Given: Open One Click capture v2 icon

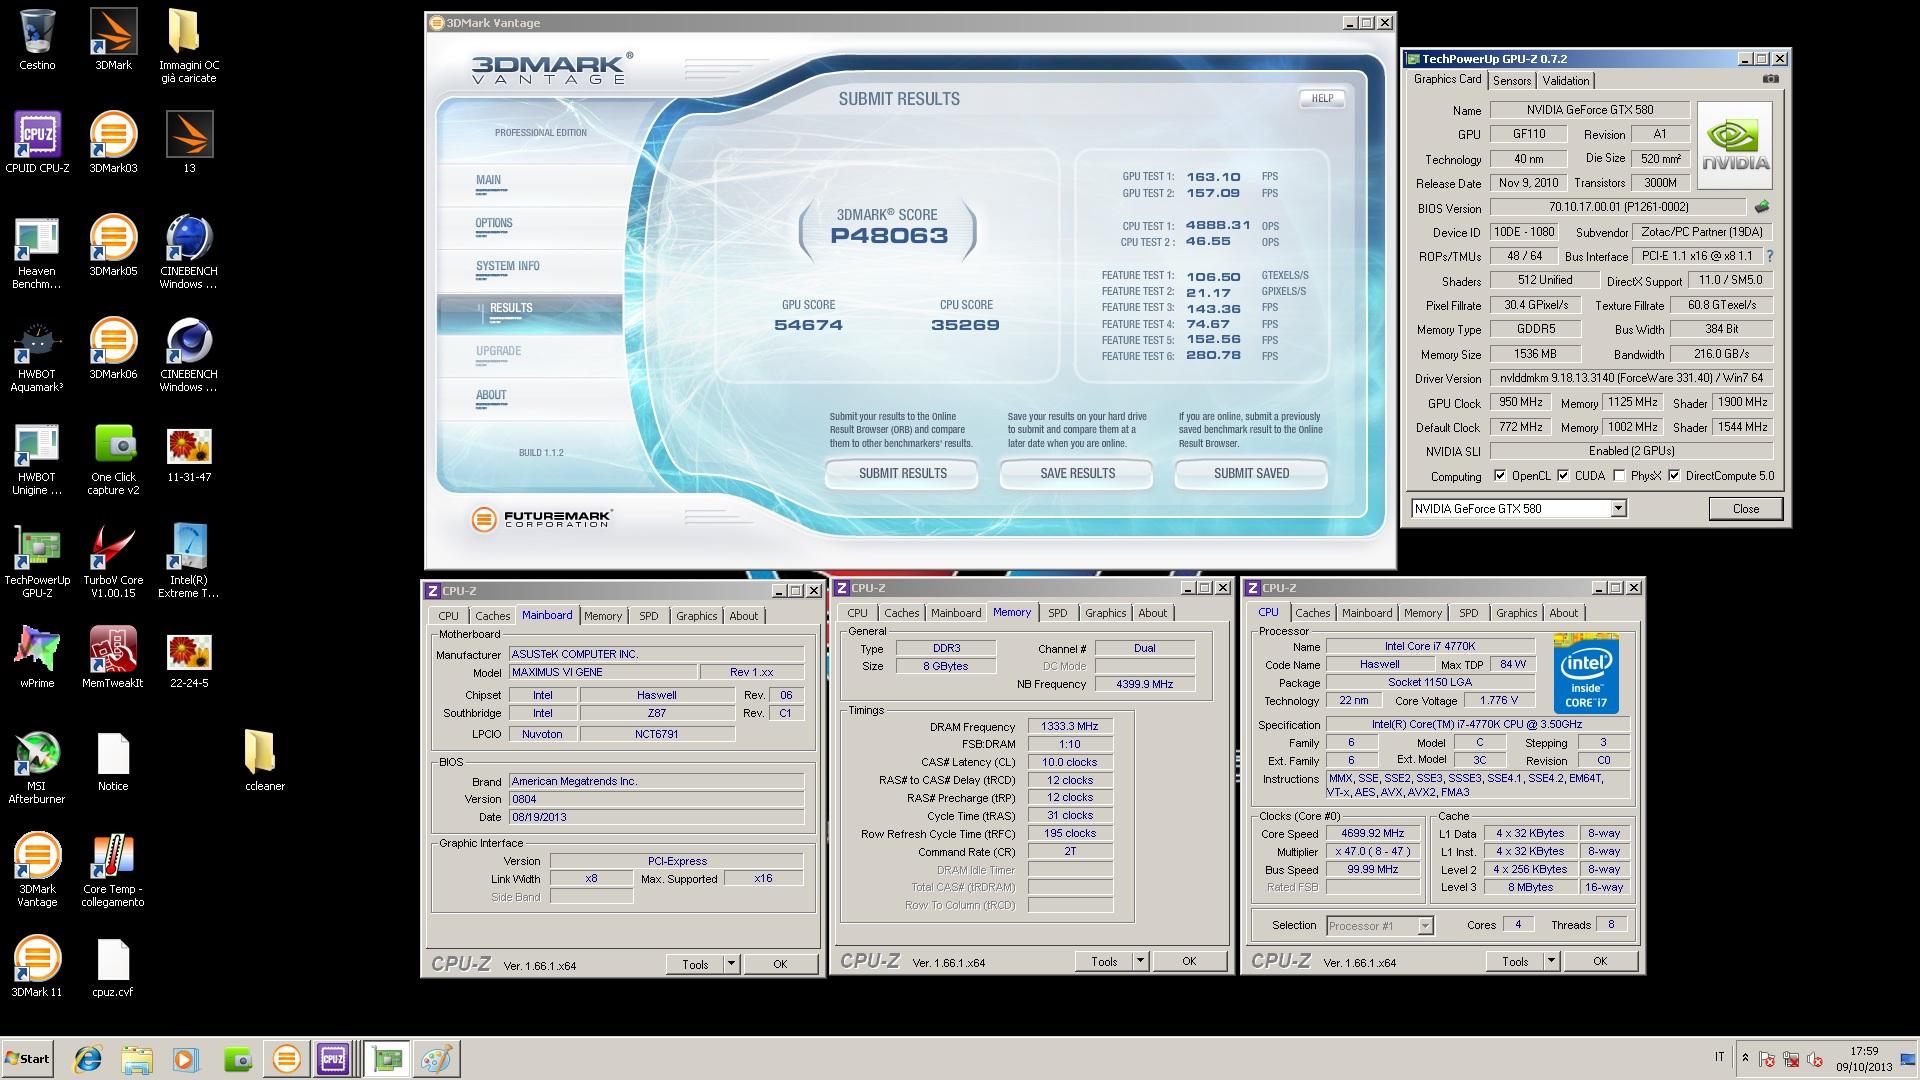Looking at the screenshot, I should coord(113,458).
